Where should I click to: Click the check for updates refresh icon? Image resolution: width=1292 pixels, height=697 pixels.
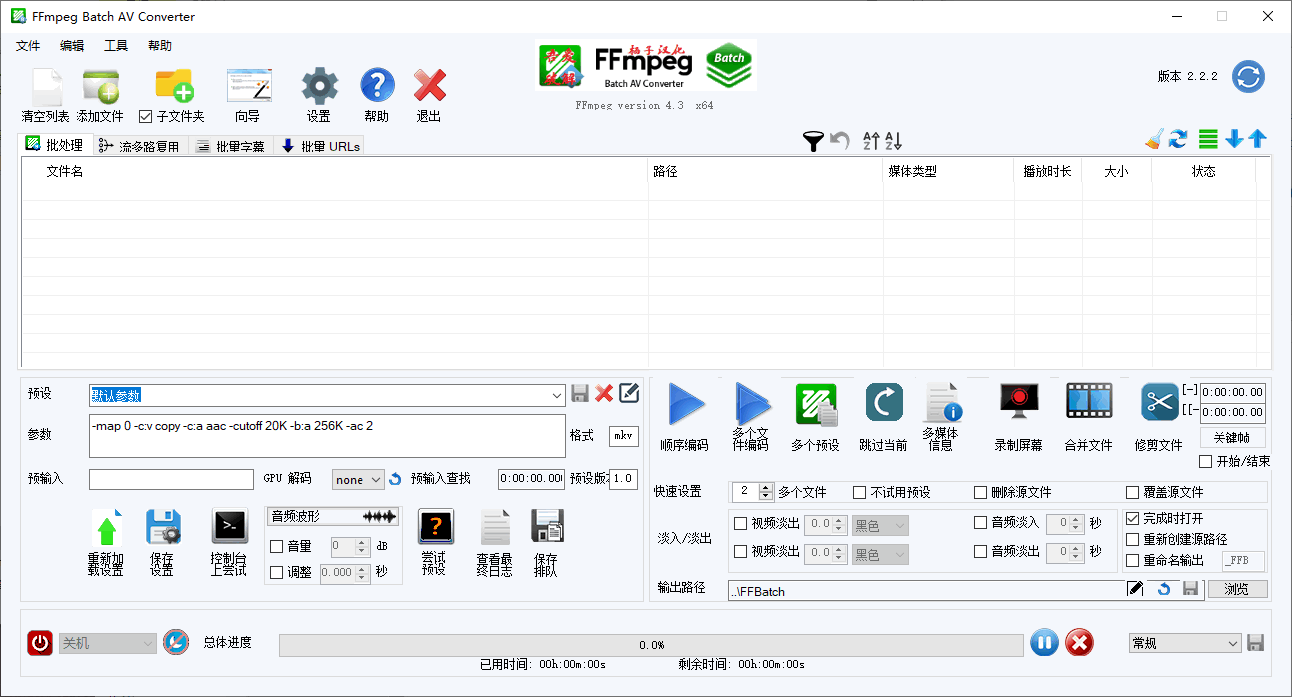pos(1248,77)
